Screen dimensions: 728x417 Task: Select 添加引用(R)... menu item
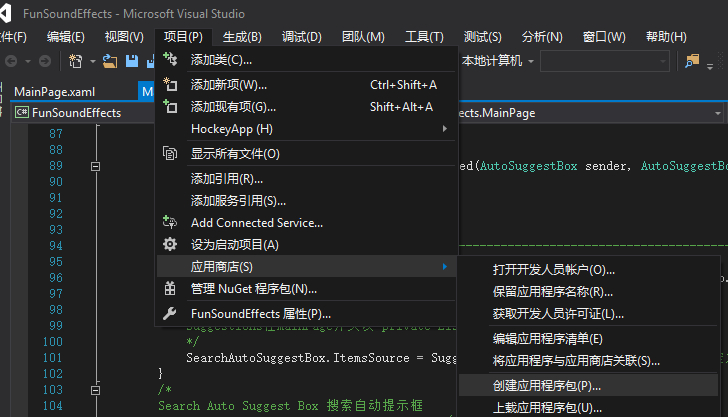[x=306, y=178]
